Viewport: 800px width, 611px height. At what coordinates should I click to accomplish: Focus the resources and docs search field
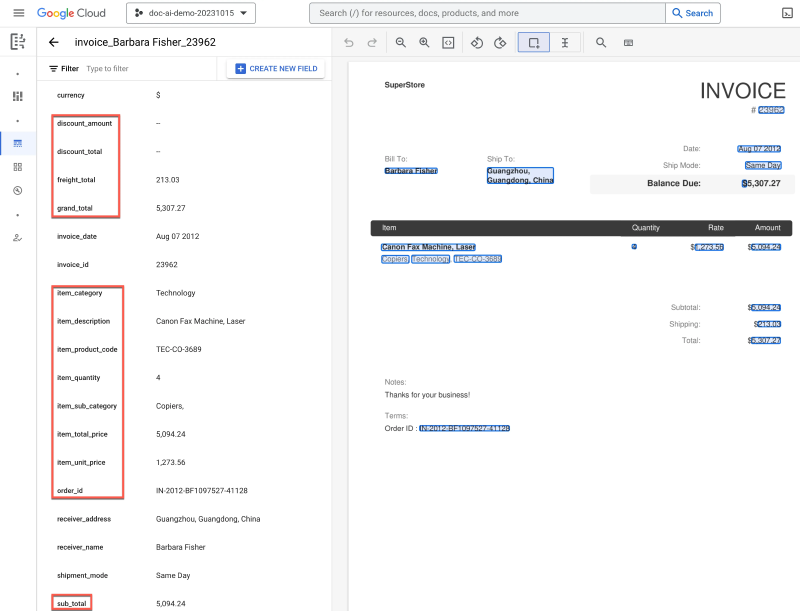[487, 13]
